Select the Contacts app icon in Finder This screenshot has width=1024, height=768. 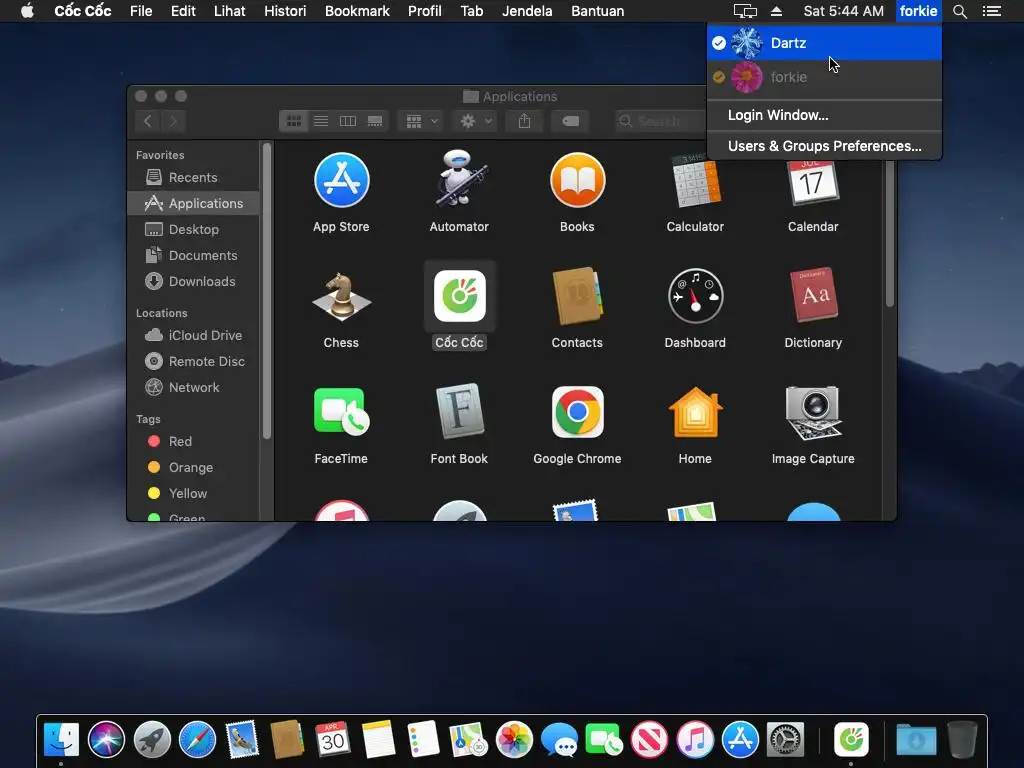pyautogui.click(x=577, y=296)
